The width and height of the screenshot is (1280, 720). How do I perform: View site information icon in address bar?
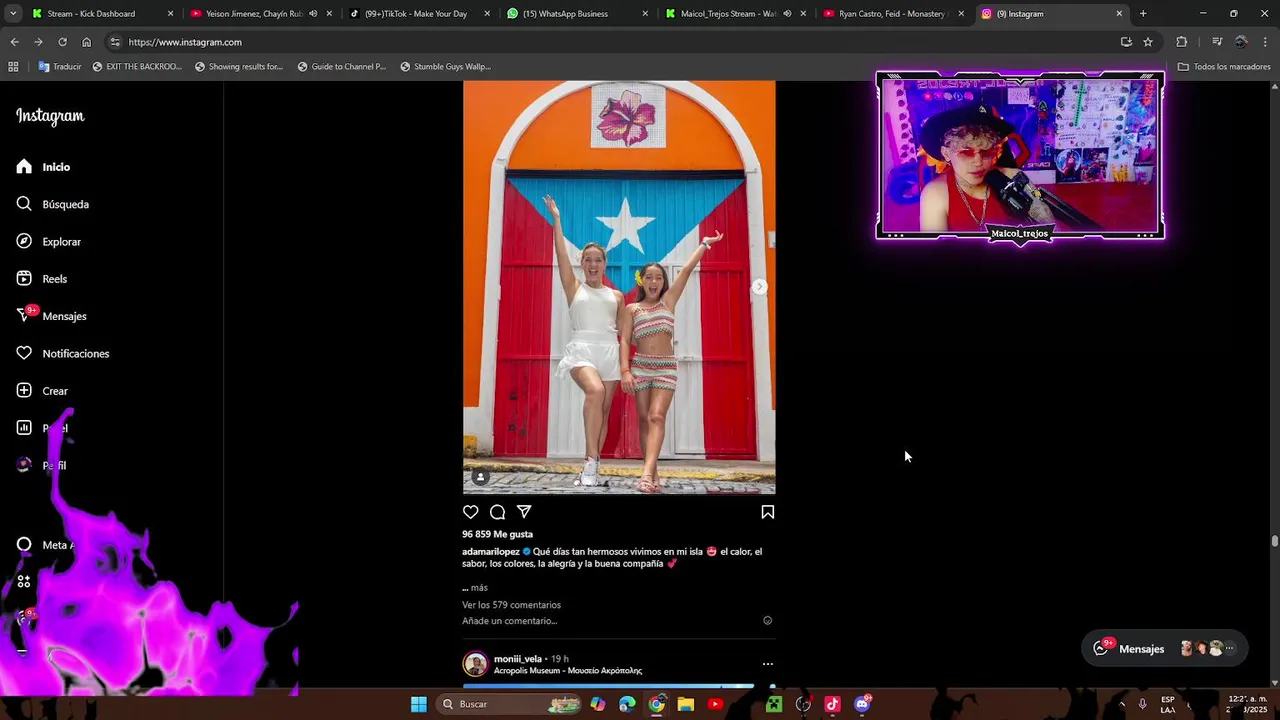tap(115, 42)
